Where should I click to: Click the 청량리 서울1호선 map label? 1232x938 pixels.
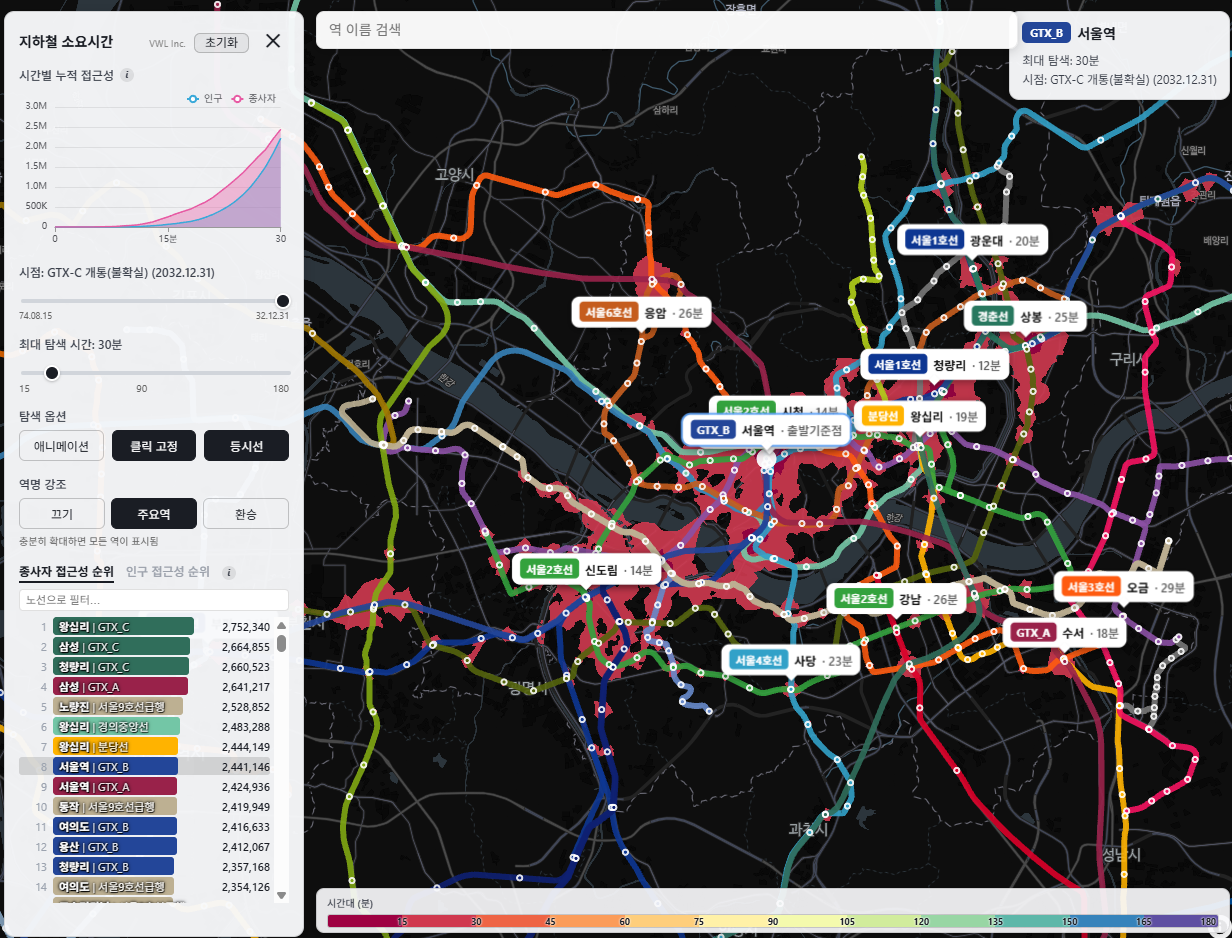[935, 365]
